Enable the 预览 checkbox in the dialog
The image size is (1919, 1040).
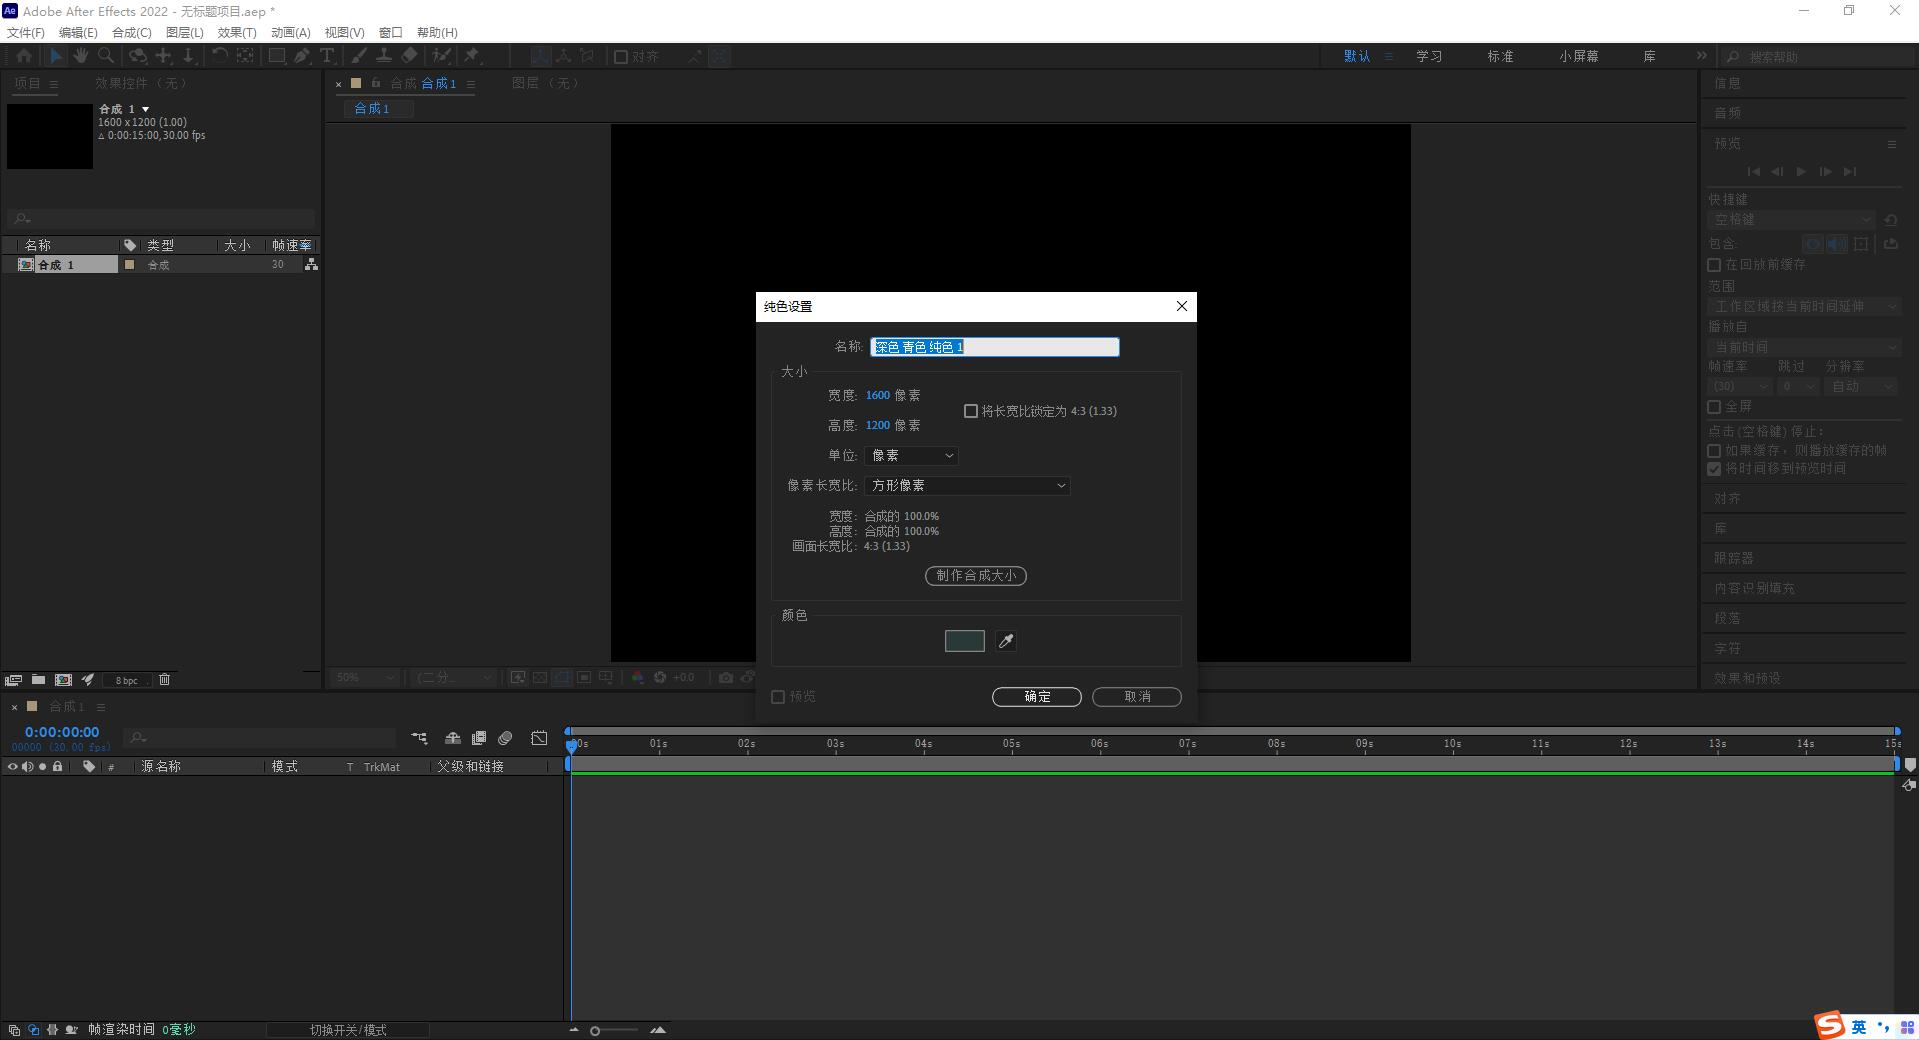pyautogui.click(x=778, y=697)
